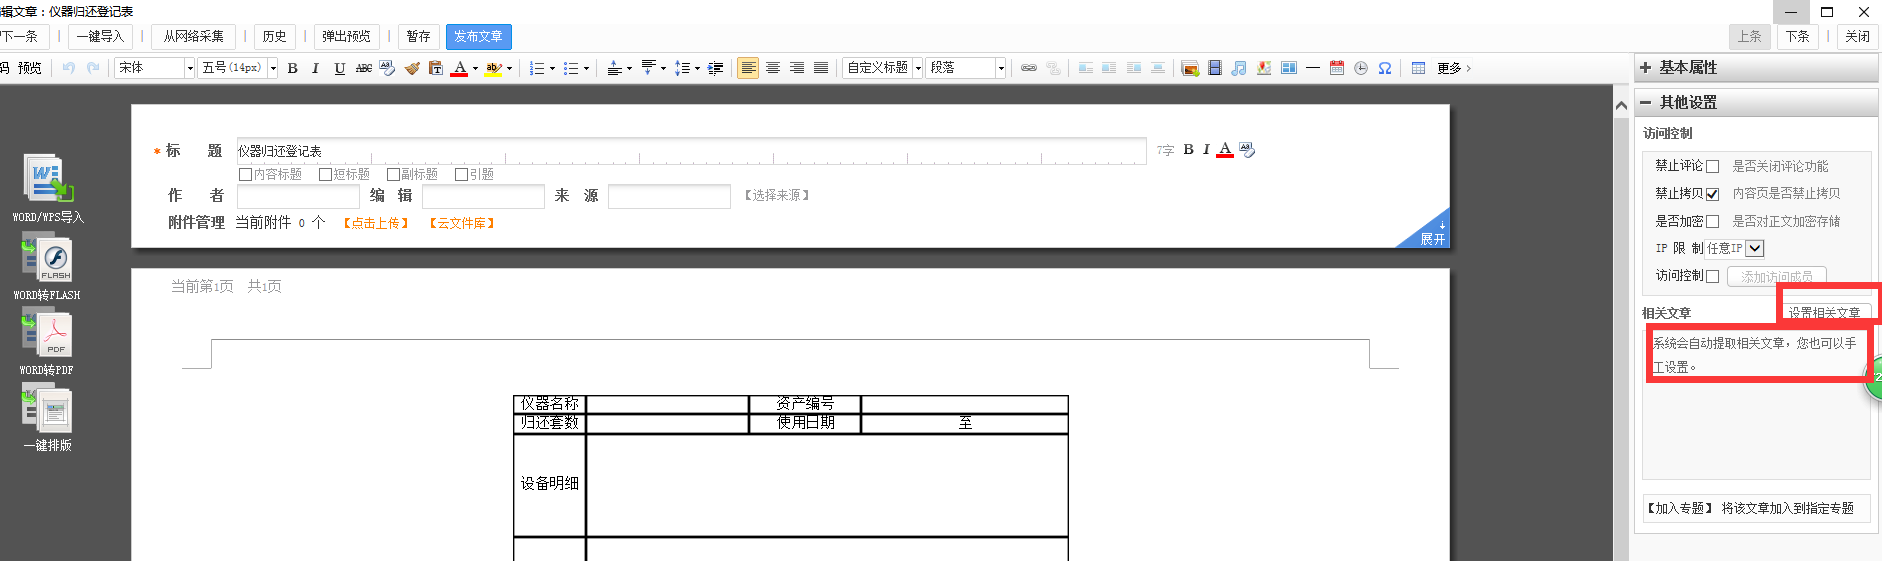Tick the 副标题 checkbox
The image size is (1882, 561).
393,175
